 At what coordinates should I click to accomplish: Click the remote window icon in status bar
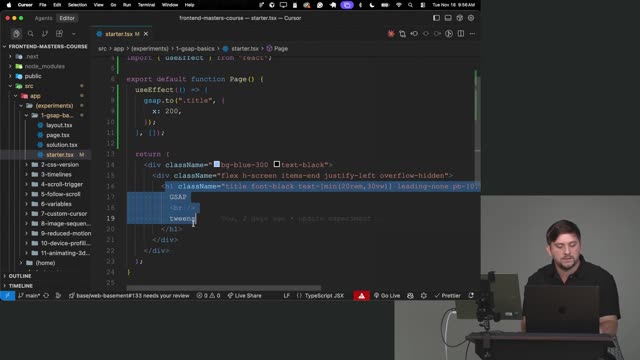pyautogui.click(x=7, y=296)
